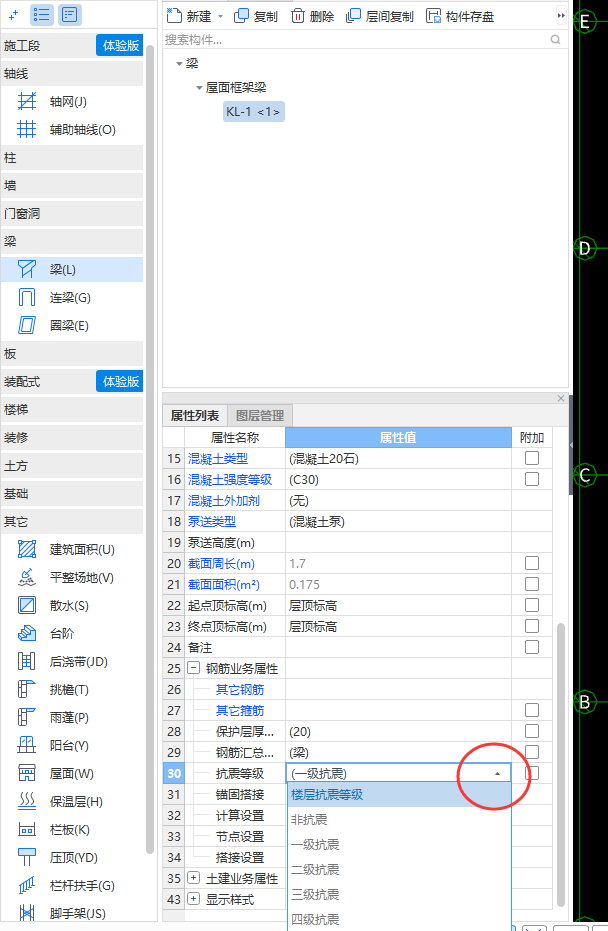The height and width of the screenshot is (931, 608).
Task: Tick the 终点顶标高(m) 附加 checkbox
Action: 532,626
